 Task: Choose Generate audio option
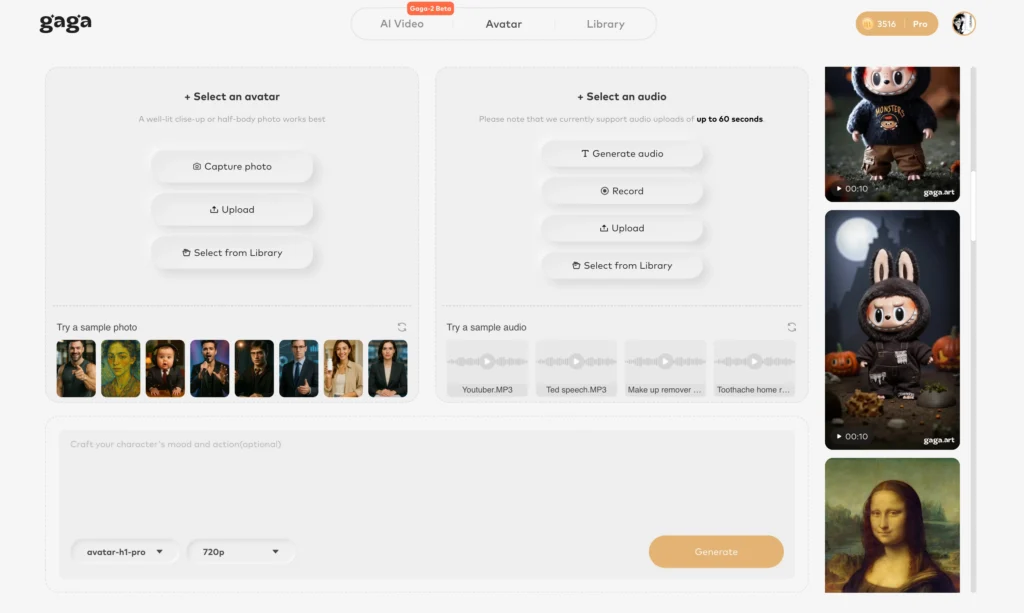[x=622, y=154]
